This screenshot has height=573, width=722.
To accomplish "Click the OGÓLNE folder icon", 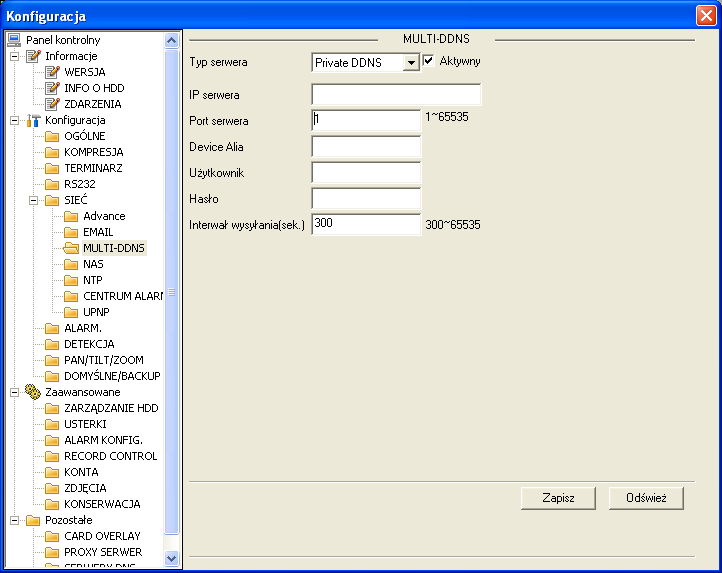I will click(x=52, y=136).
